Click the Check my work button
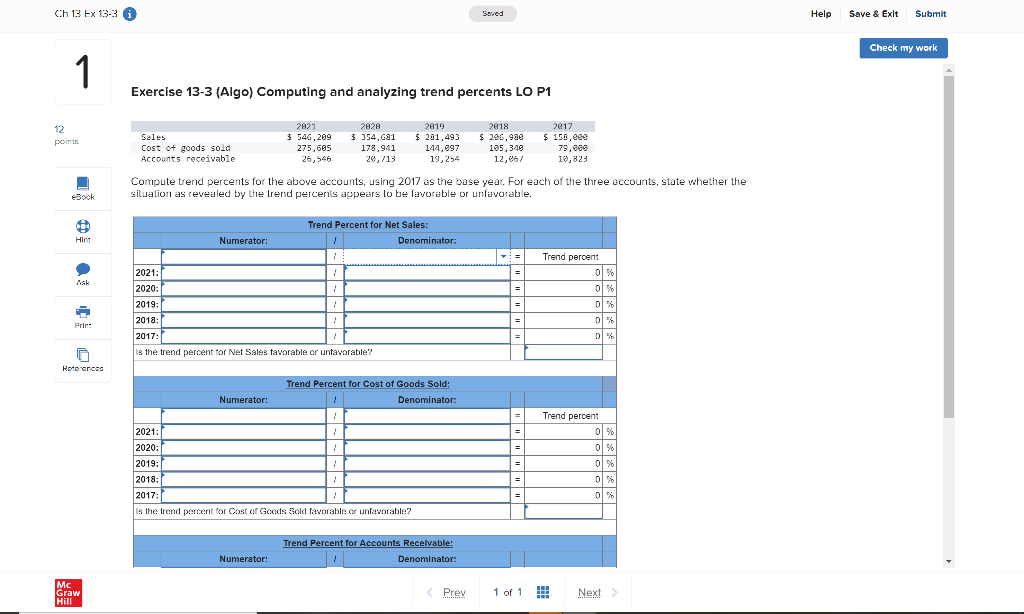The width and height of the screenshot is (1024, 614). pos(903,48)
